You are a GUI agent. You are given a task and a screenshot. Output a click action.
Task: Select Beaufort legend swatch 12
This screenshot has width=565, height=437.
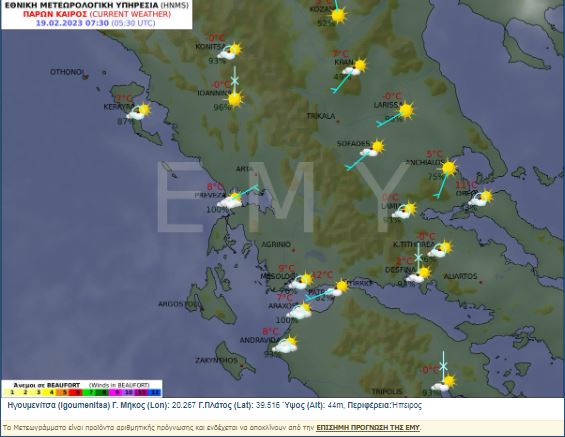[155, 392]
